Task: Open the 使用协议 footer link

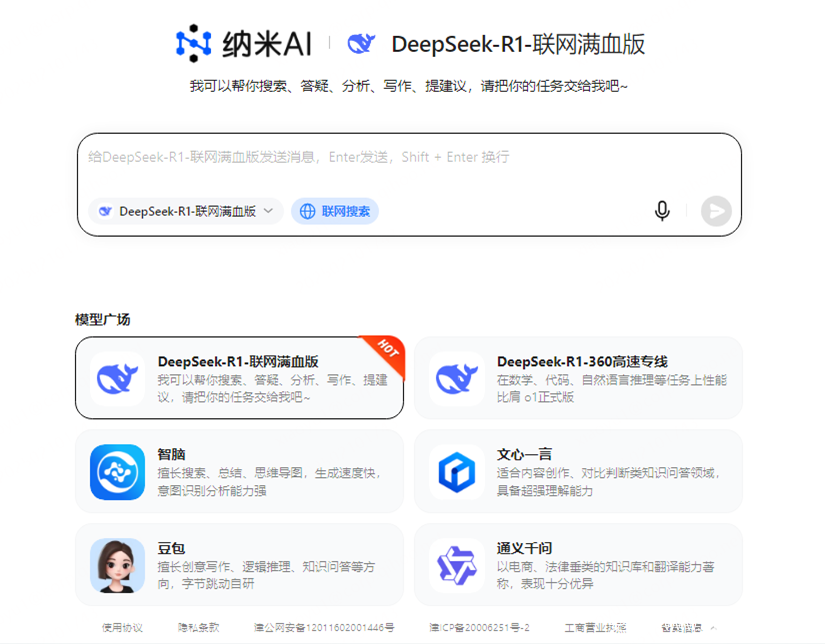Action: (122, 628)
